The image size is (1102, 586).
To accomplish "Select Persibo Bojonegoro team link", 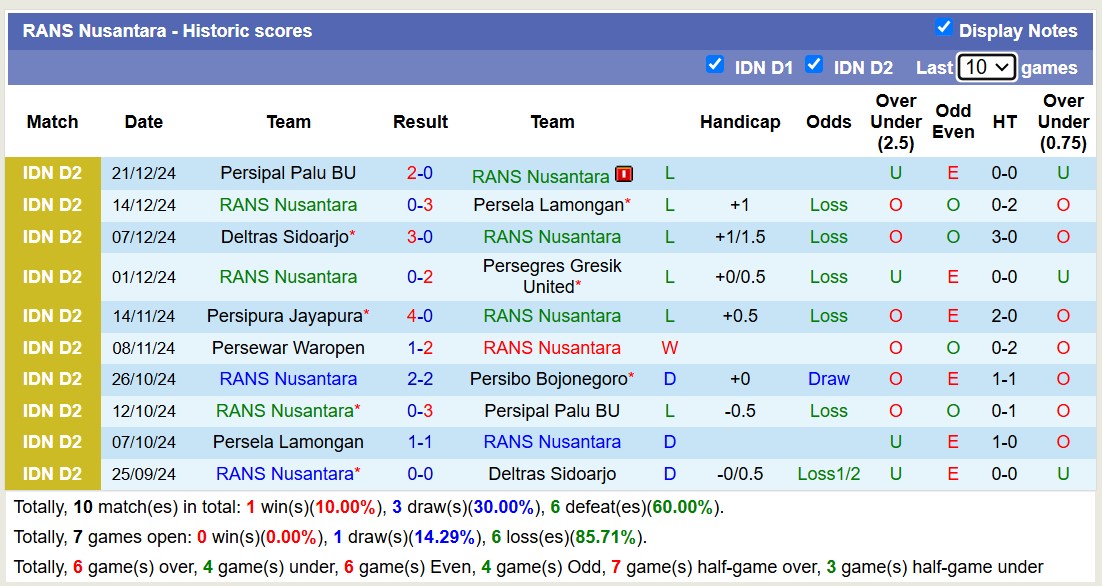I will [x=547, y=379].
